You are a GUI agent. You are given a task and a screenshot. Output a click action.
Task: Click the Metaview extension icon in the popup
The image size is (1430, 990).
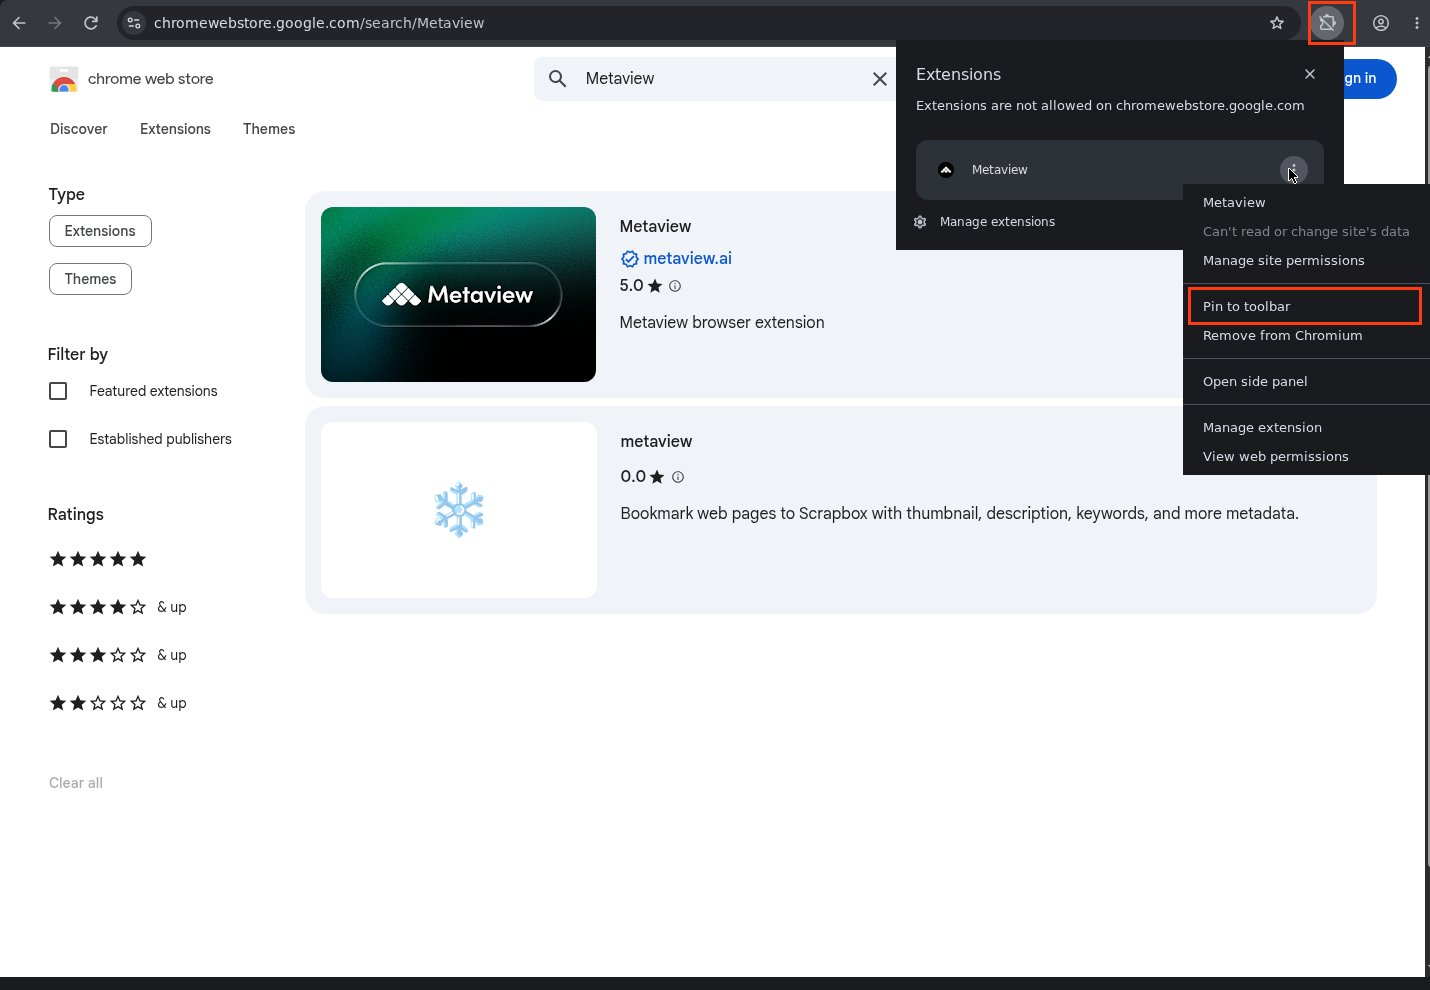tap(946, 170)
